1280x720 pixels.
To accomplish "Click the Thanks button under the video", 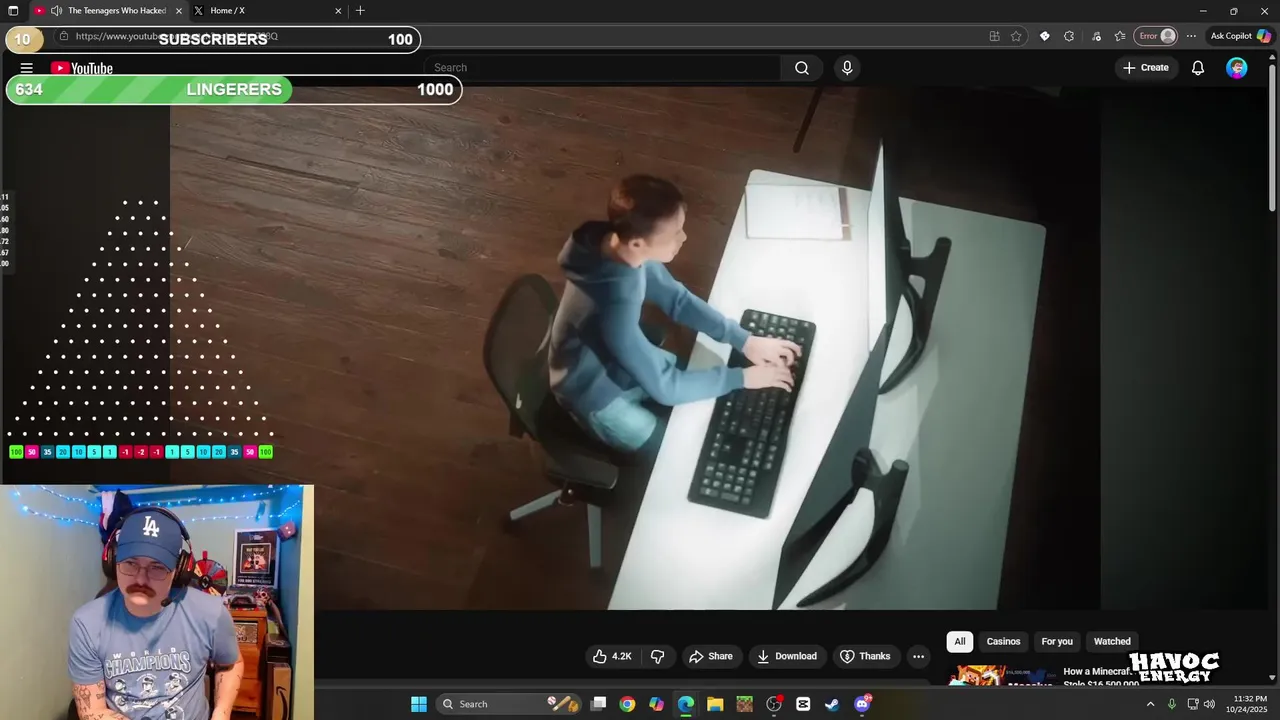I will coord(865,656).
